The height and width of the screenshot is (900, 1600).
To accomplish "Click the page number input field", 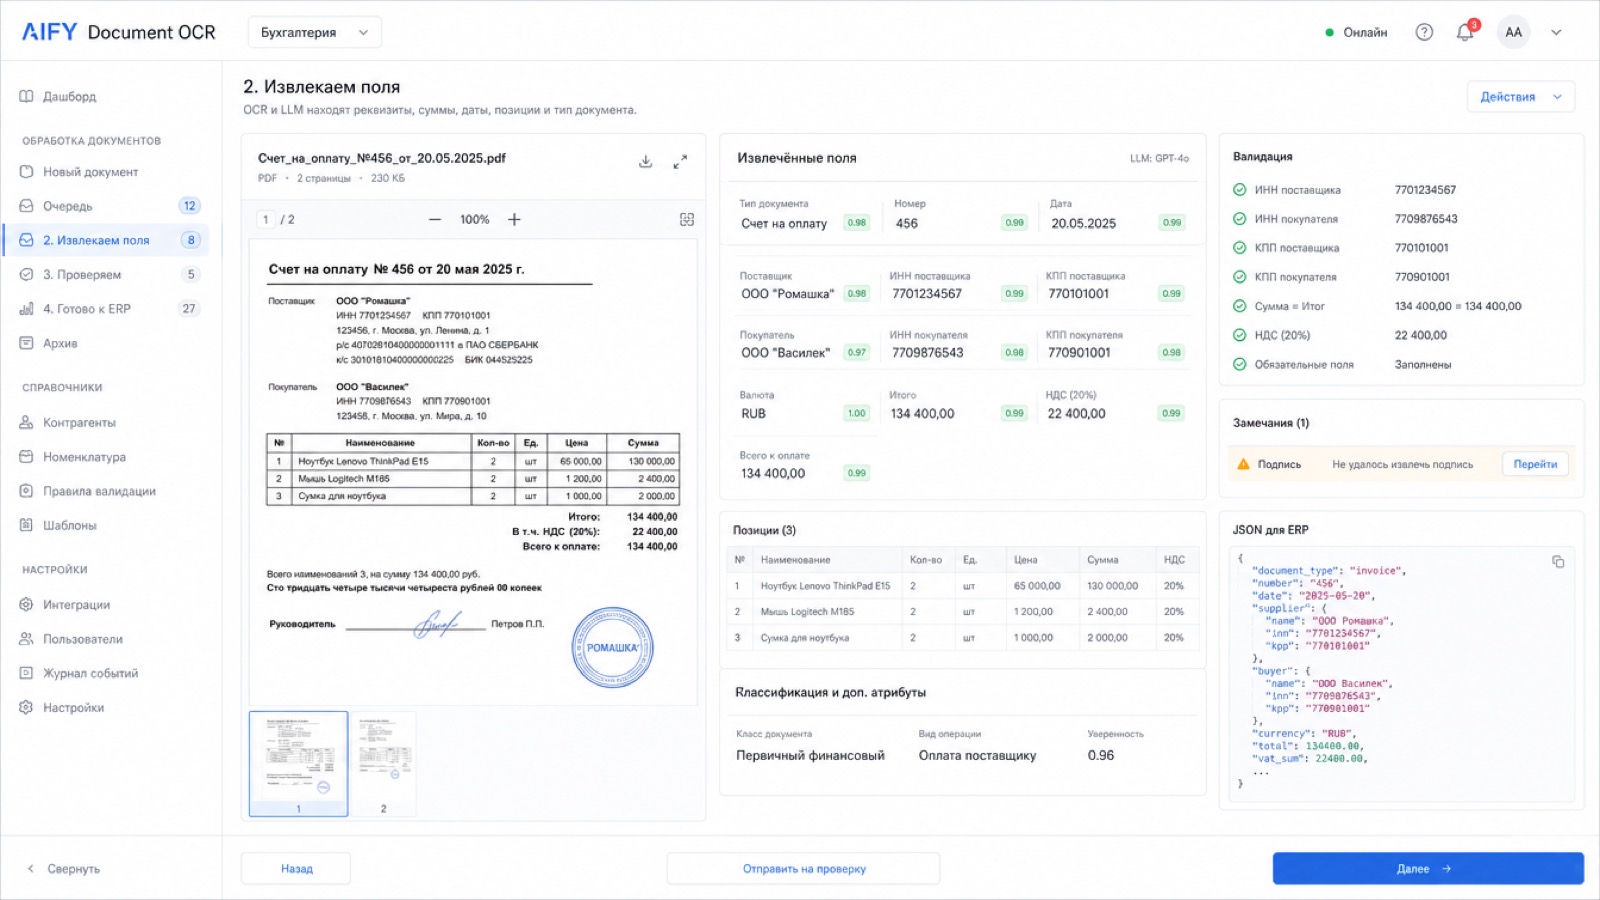I will (265, 219).
